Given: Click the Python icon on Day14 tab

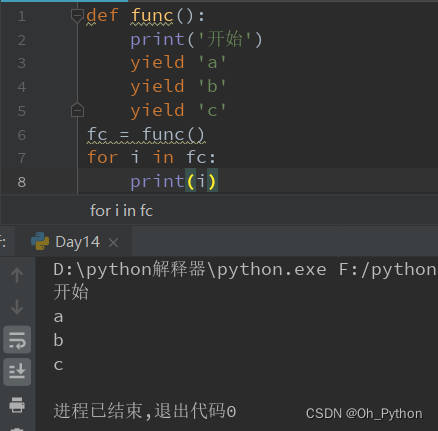Looking at the screenshot, I should pos(40,241).
